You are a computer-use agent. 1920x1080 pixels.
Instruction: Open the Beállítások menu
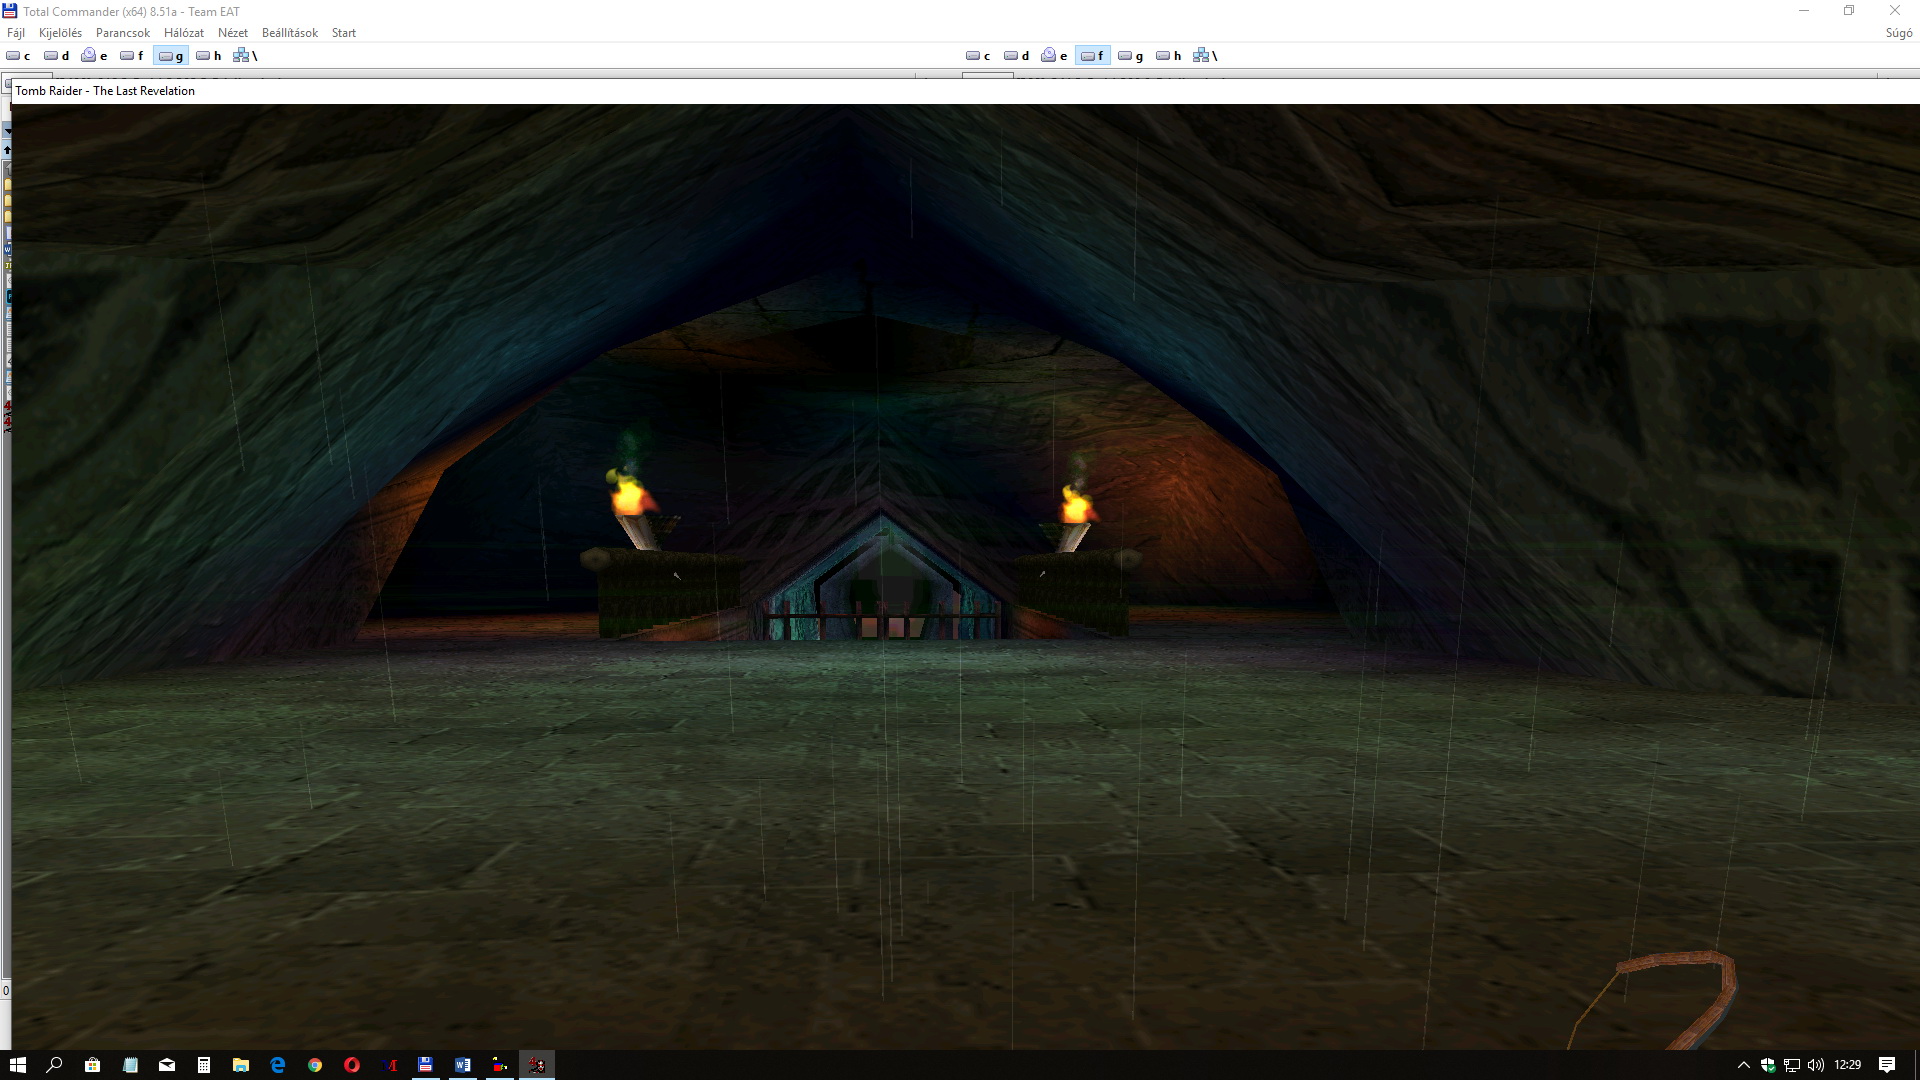point(289,33)
